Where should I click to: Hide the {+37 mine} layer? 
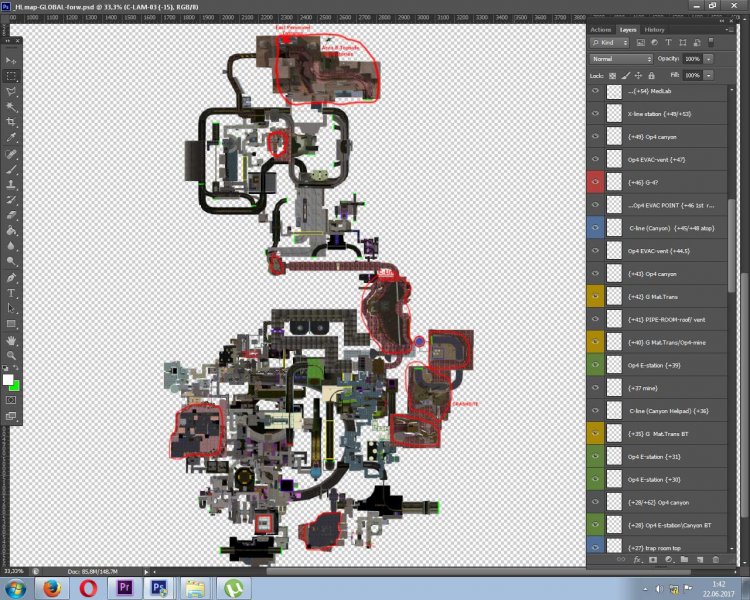point(596,388)
